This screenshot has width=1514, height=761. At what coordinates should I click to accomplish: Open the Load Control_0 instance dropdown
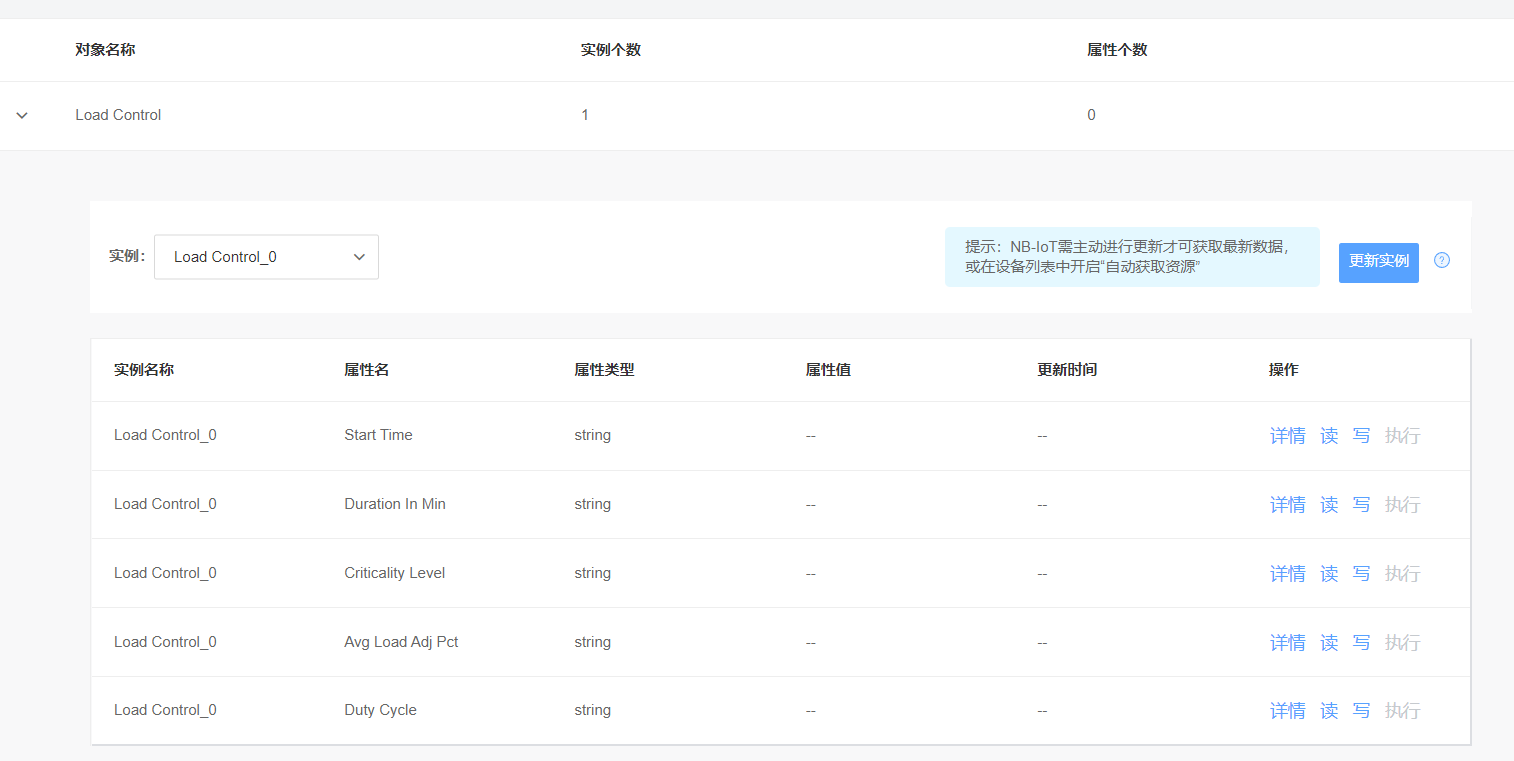pyautogui.click(x=266, y=257)
